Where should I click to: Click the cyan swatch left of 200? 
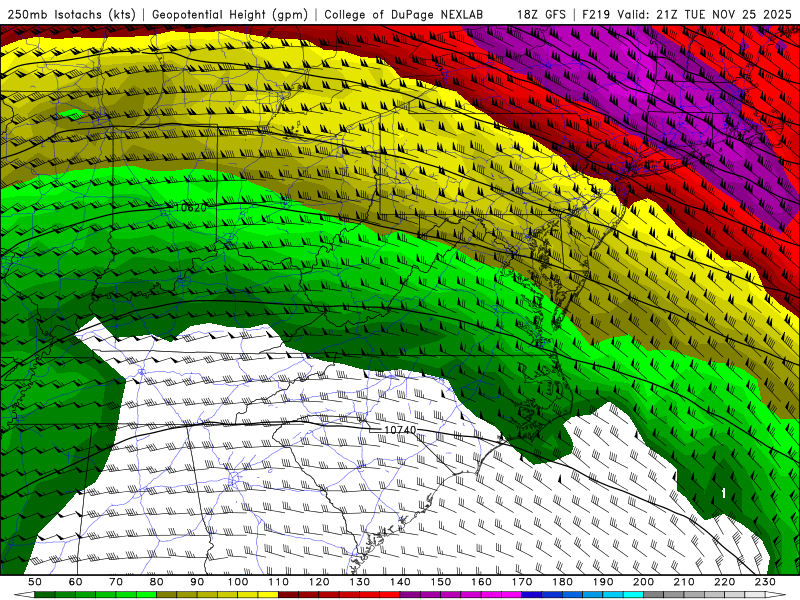click(x=633, y=595)
